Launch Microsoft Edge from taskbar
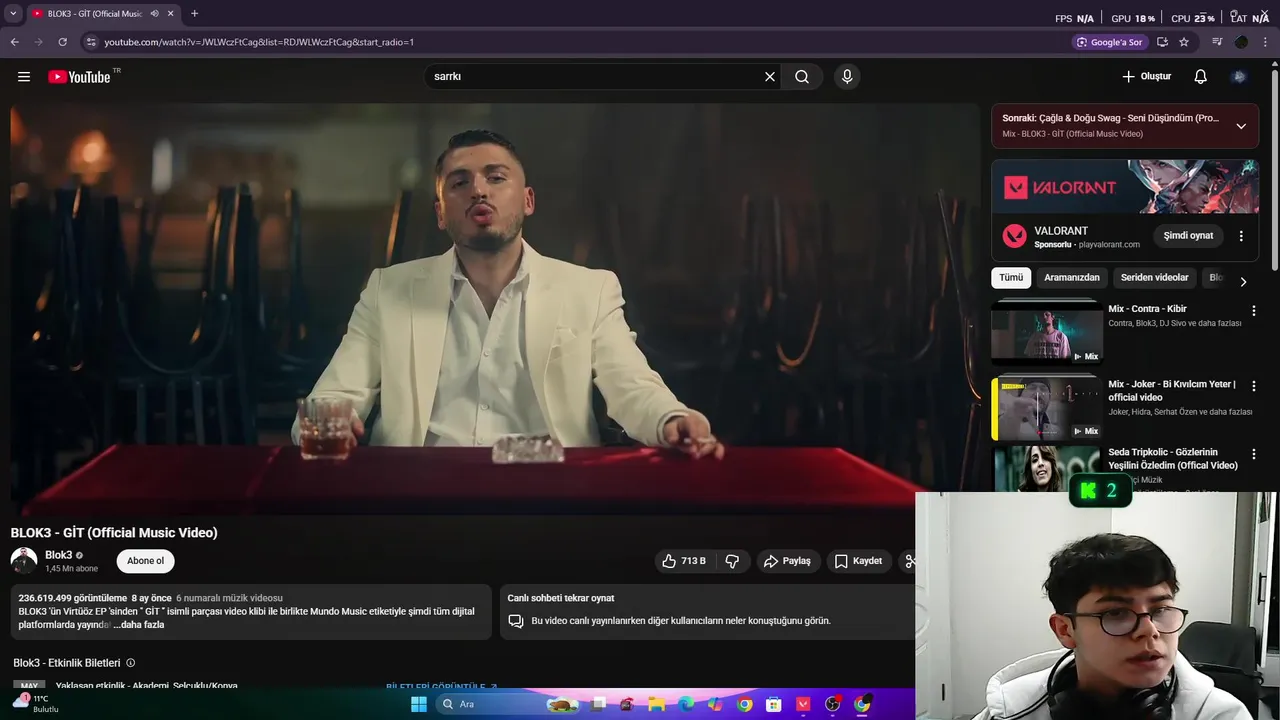This screenshot has width=1280, height=720. pyautogui.click(x=686, y=704)
